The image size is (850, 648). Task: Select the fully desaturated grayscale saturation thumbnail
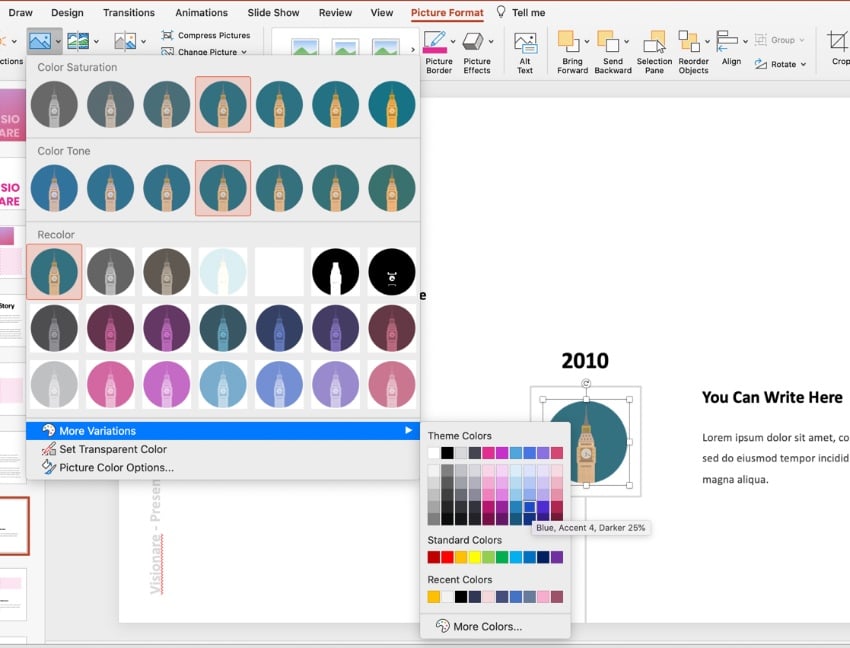pos(54,104)
